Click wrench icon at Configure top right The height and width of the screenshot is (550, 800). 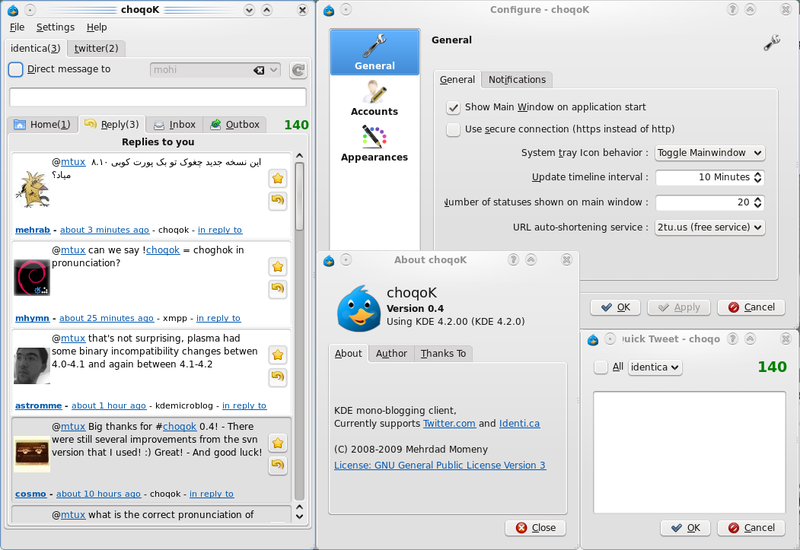771,43
